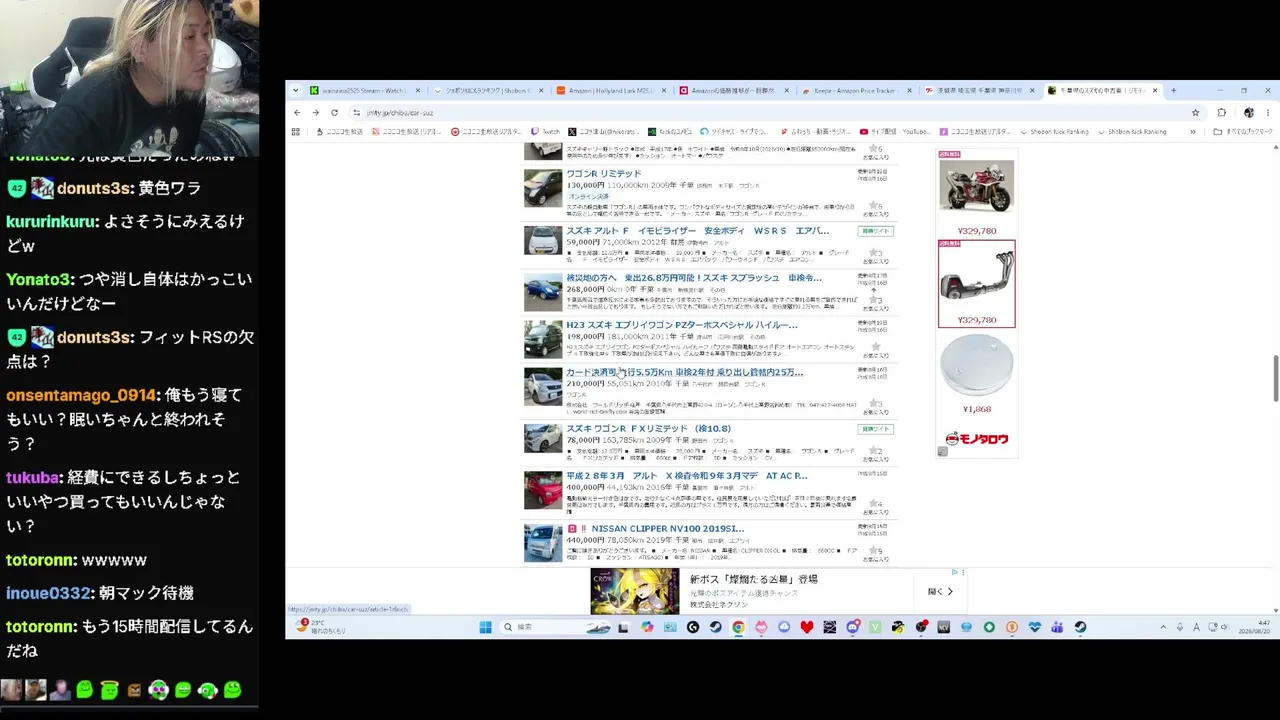
Task: Favorite the ワゴンR リミテッド listing star
Action: coord(875,203)
